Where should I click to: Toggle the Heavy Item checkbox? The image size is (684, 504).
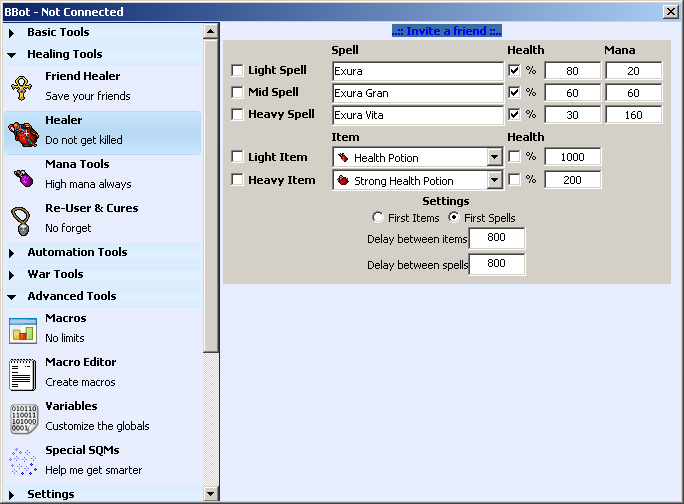(237, 181)
